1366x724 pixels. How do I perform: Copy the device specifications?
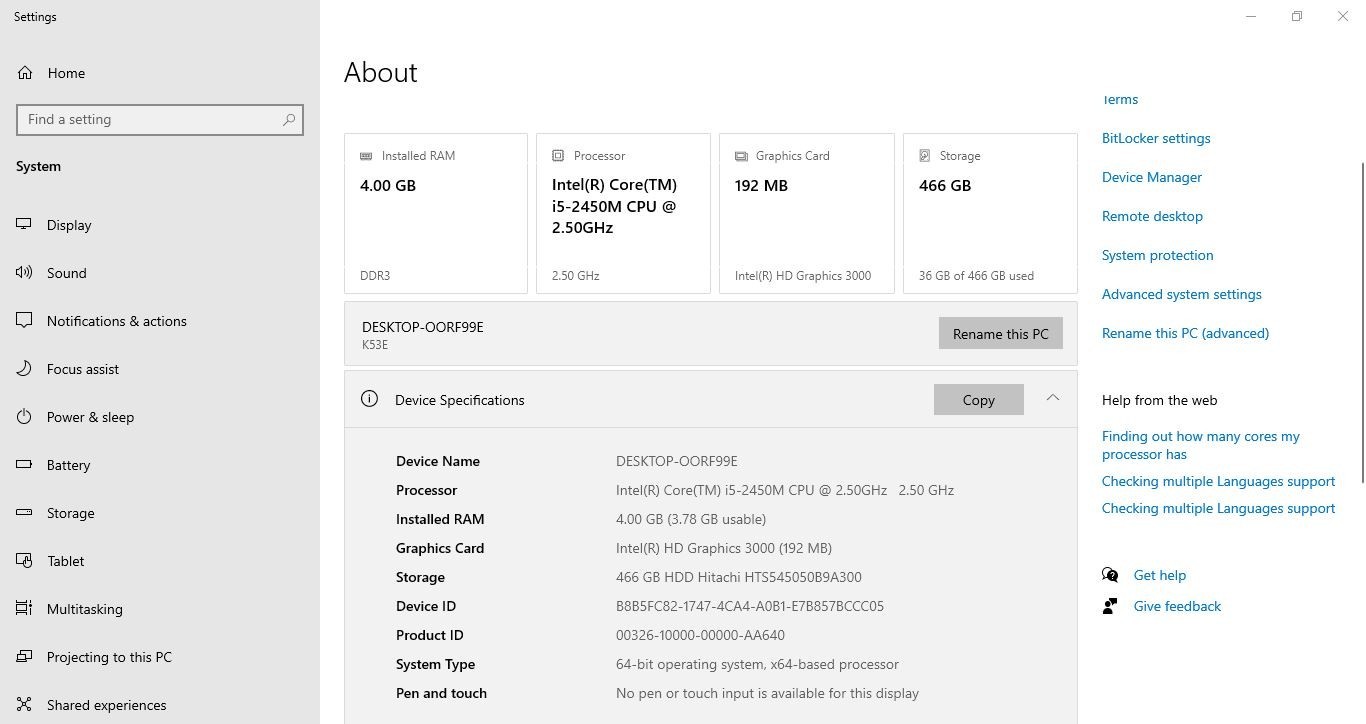(978, 400)
